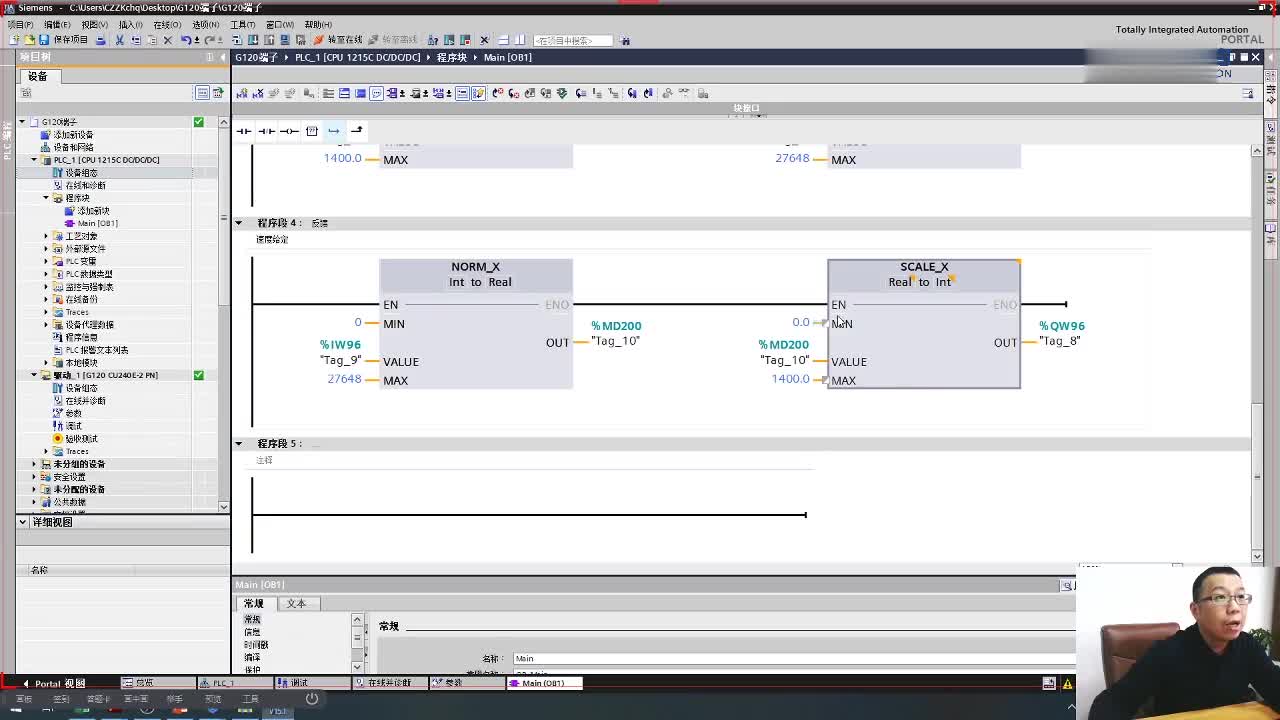The image size is (1280, 720).
Task: Click the open branch icon in LAD bar
Action: pos(334,131)
